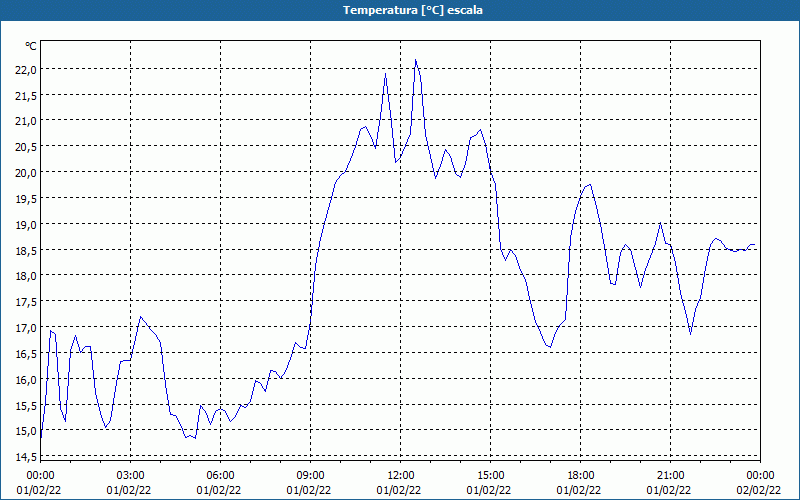This screenshot has width=800, height=500.
Task: Select the 17,0 y-axis tick label
Action: pyautogui.click(x=26, y=328)
